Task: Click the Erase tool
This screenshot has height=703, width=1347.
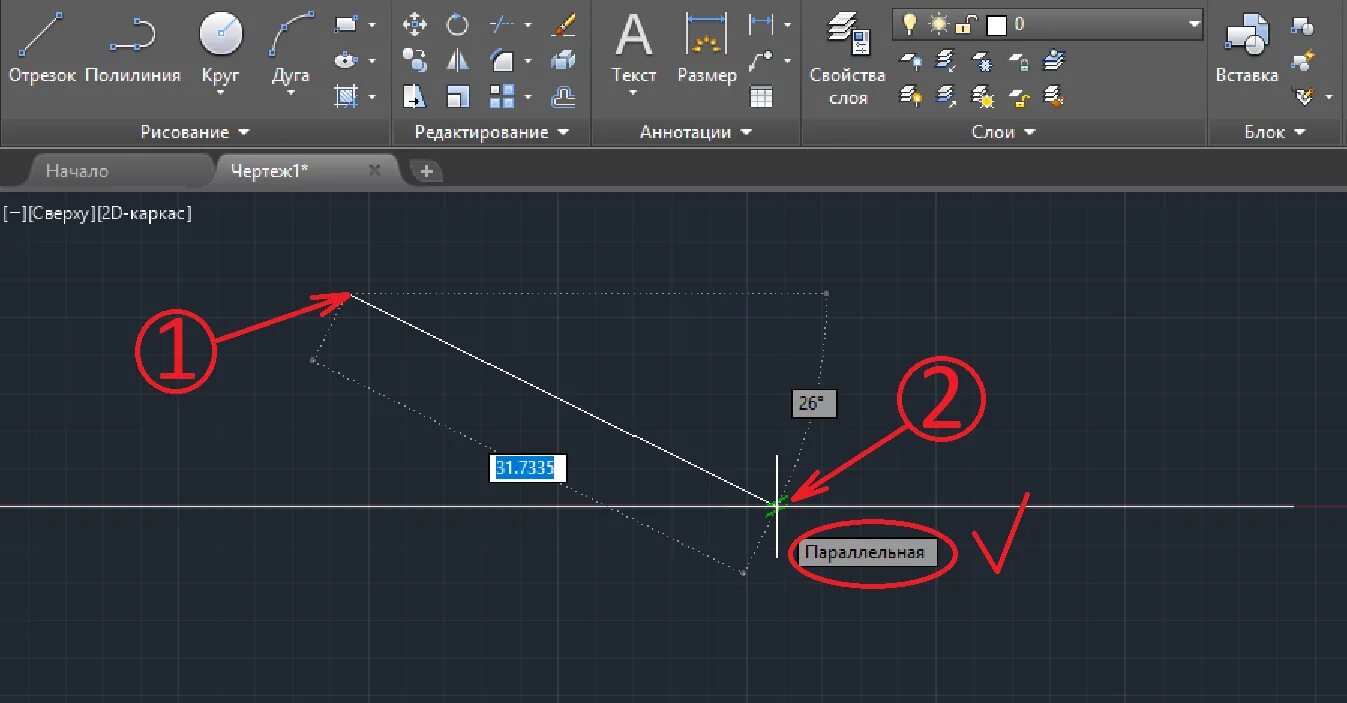Action: click(564, 25)
